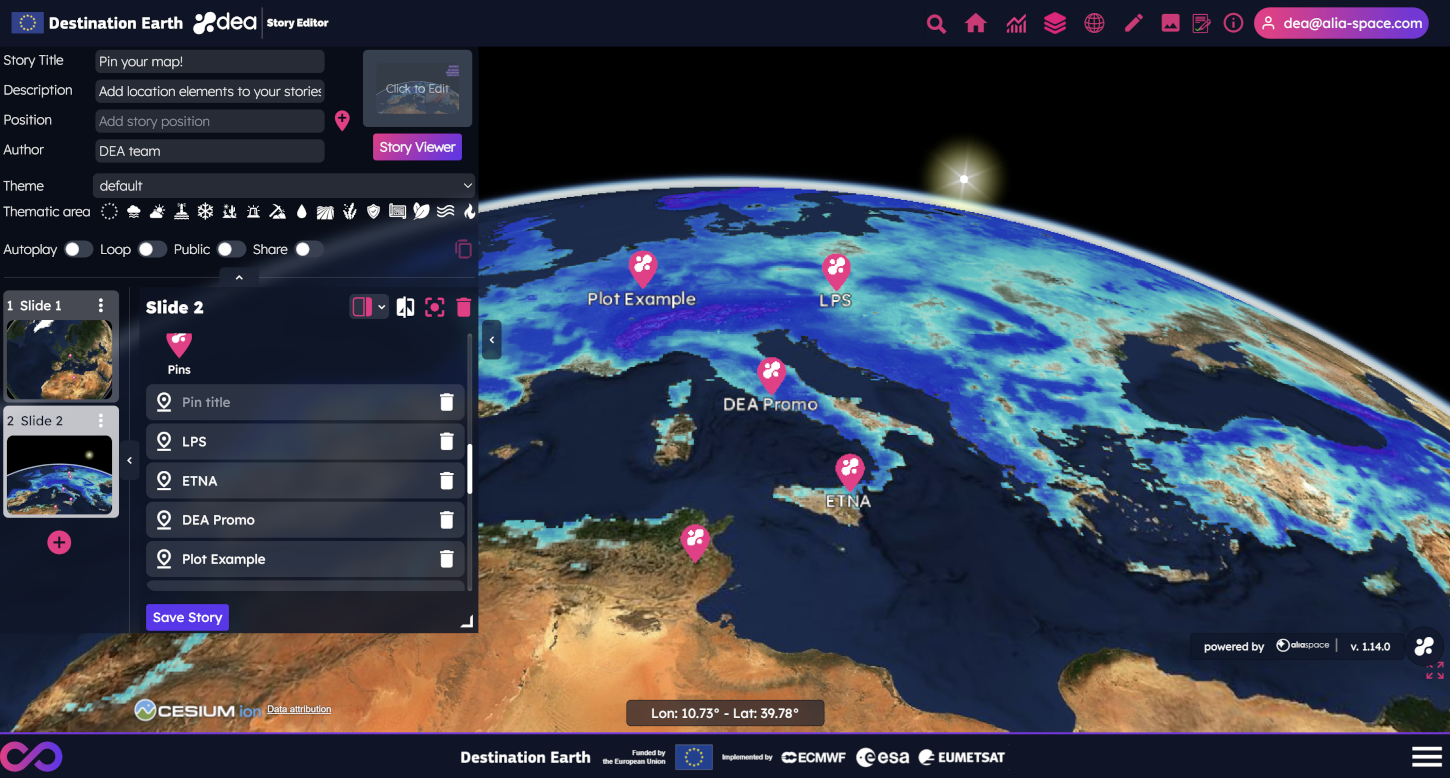Select the Pins tab in Slide 2
Viewport: 1450px width, 778px height.
(179, 352)
